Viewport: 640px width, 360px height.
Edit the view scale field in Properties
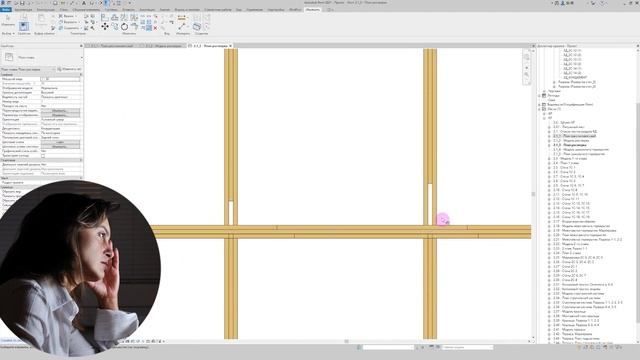(x=60, y=79)
